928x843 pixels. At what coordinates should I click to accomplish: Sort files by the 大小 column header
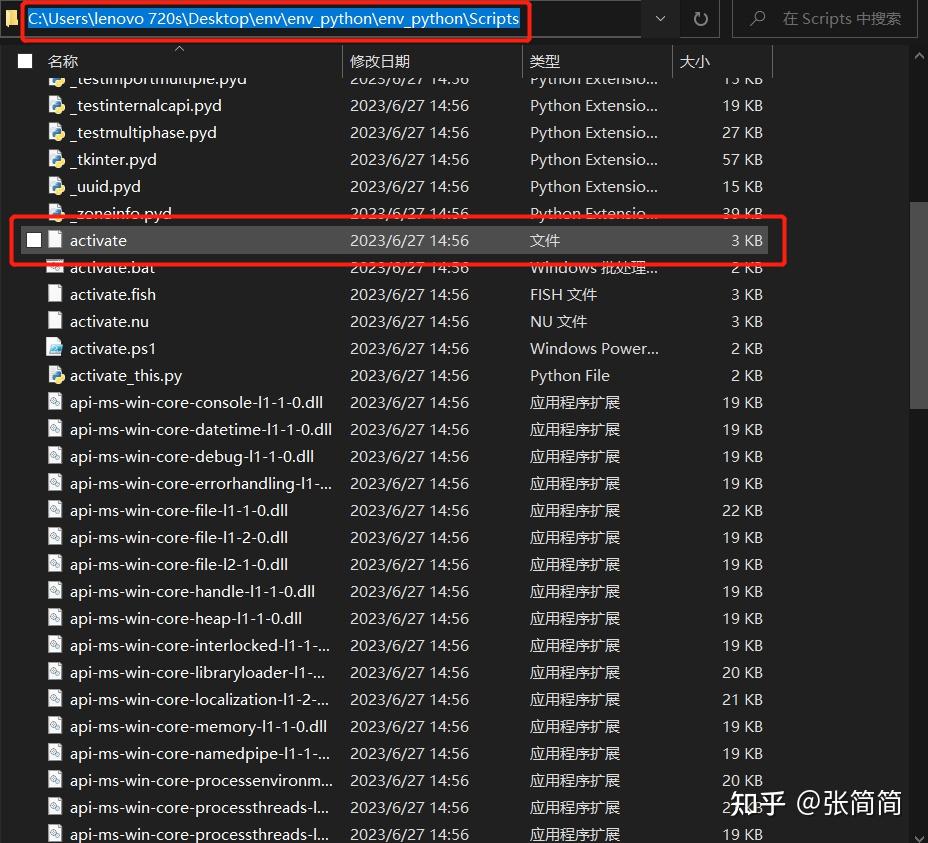[x=694, y=62]
